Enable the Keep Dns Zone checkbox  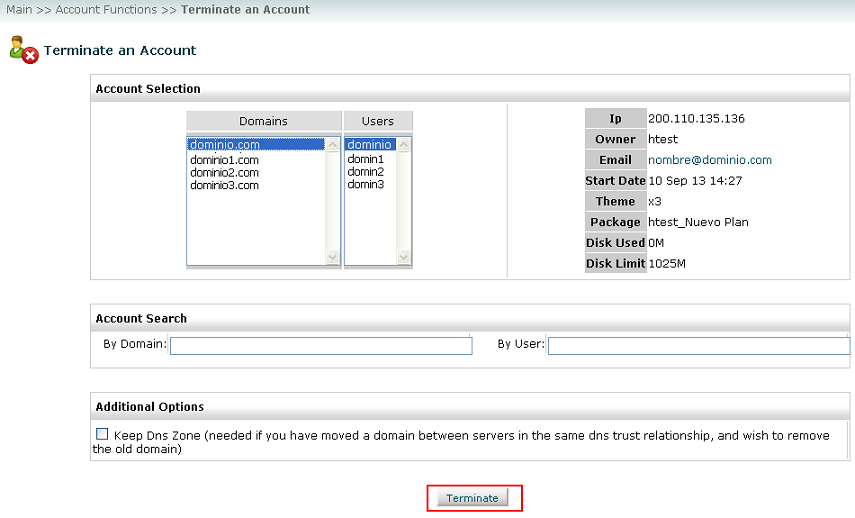tap(102, 434)
